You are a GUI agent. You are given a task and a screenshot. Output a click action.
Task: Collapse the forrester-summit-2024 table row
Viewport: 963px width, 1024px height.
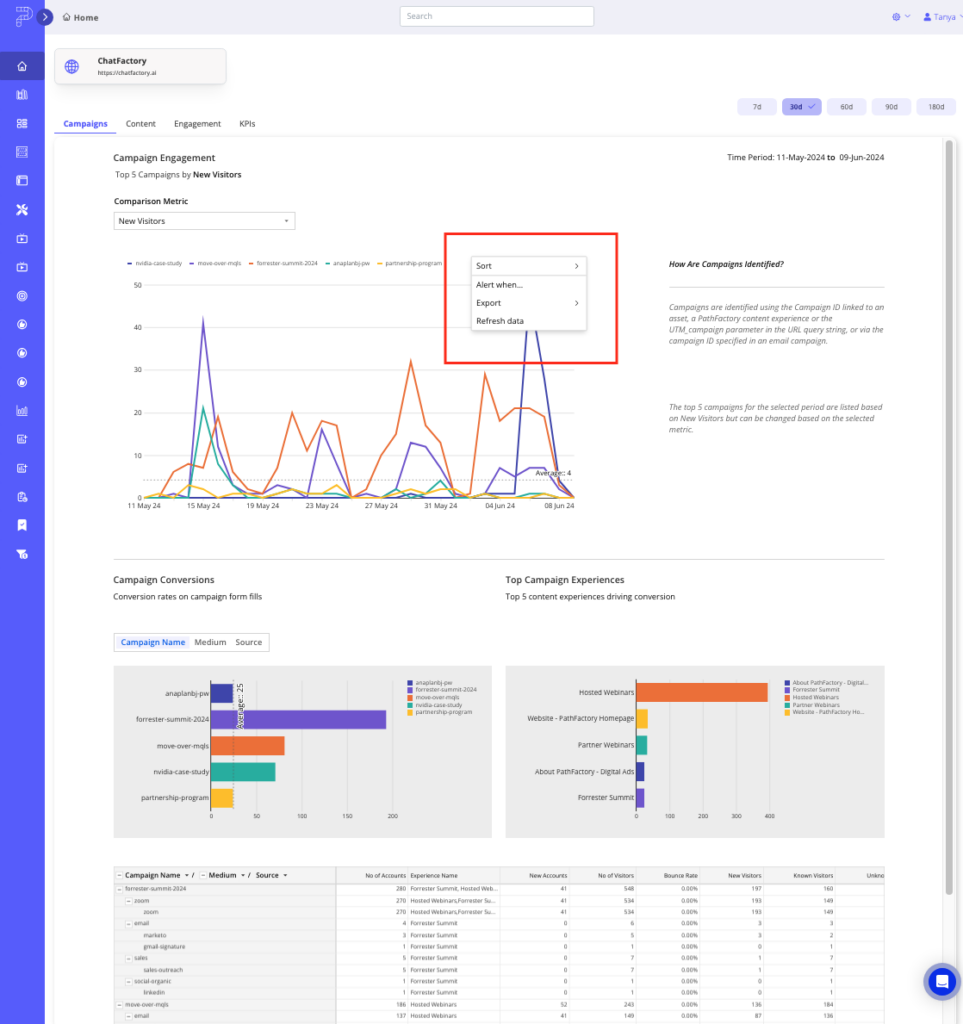[119, 889]
